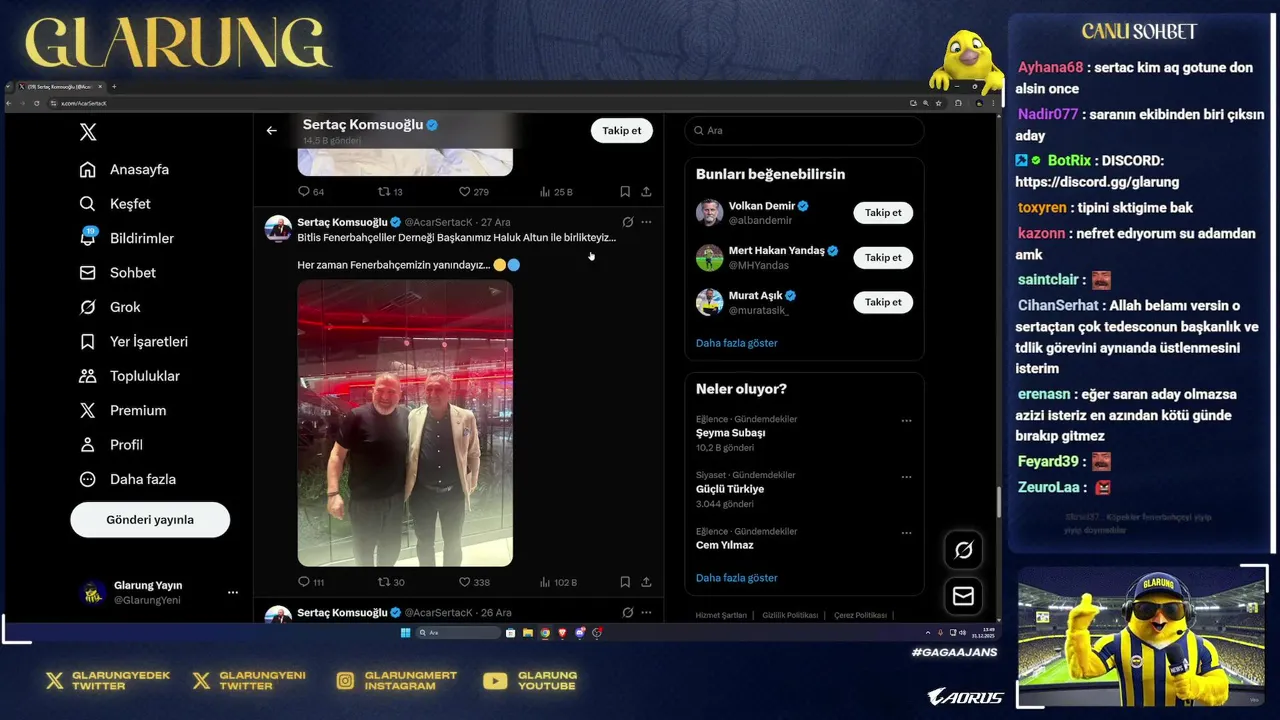Open Sertaç Komsuoğlu avatar on 27 Ara post
This screenshot has height=720, width=1280.
(278, 228)
